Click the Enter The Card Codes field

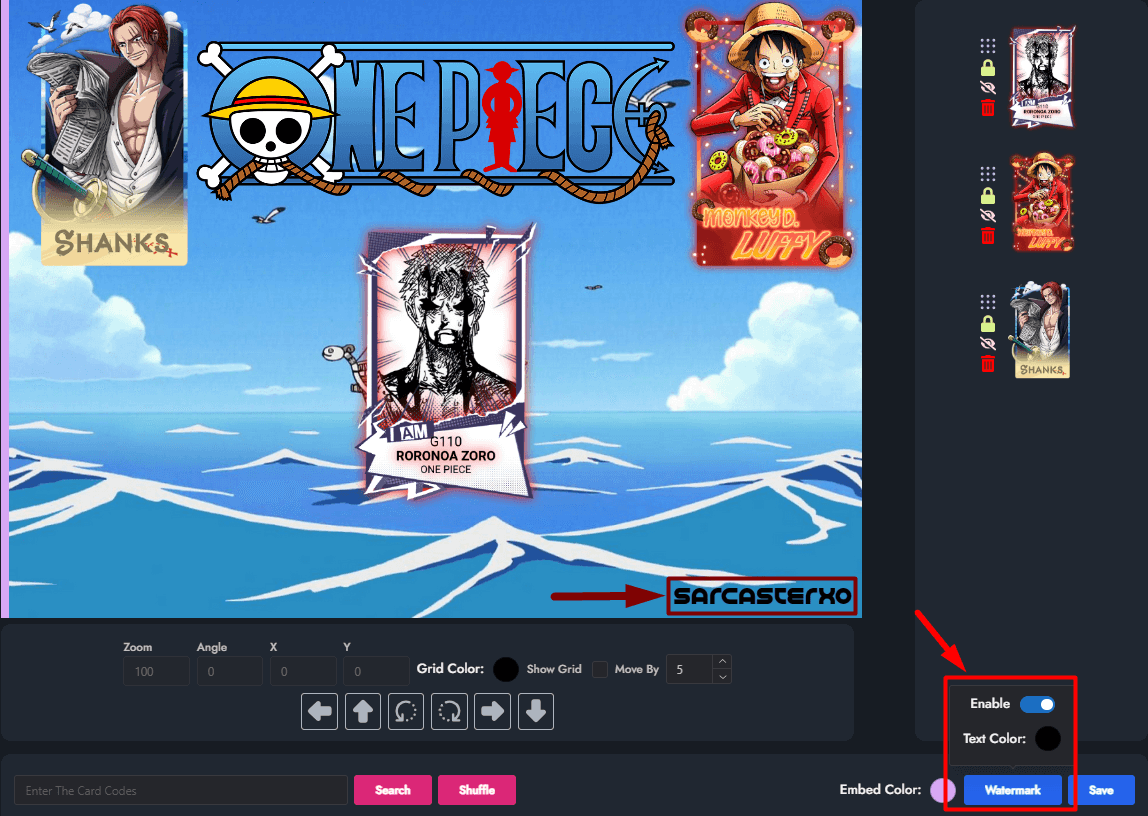(x=181, y=790)
